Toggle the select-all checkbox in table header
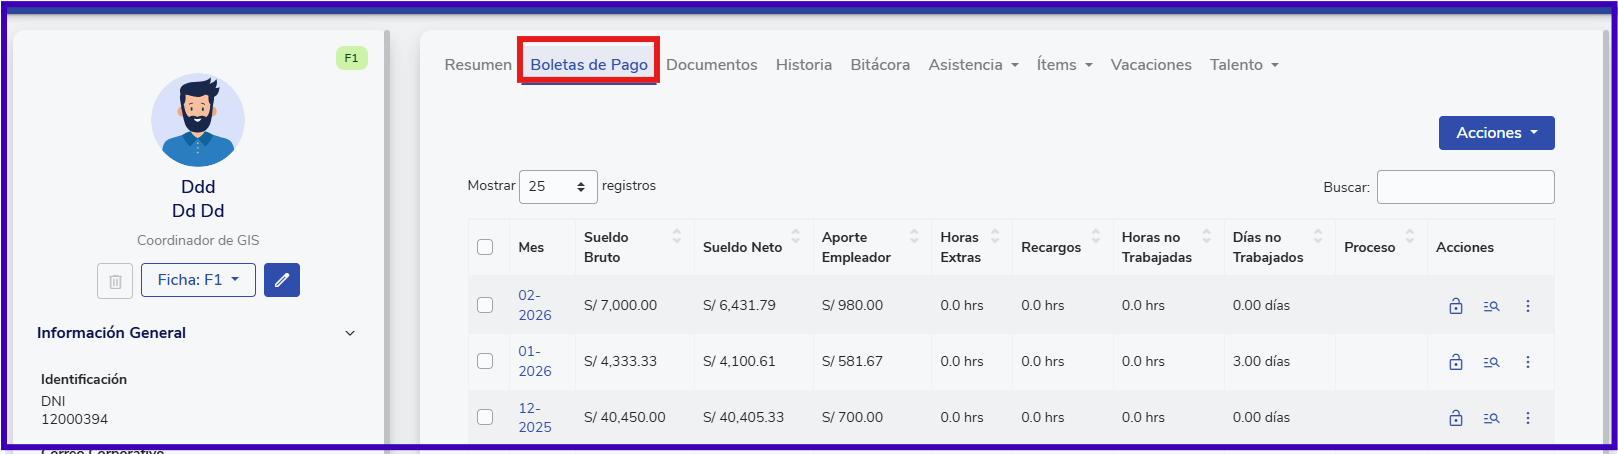Image resolution: width=1618 pixels, height=454 pixels. click(x=485, y=247)
